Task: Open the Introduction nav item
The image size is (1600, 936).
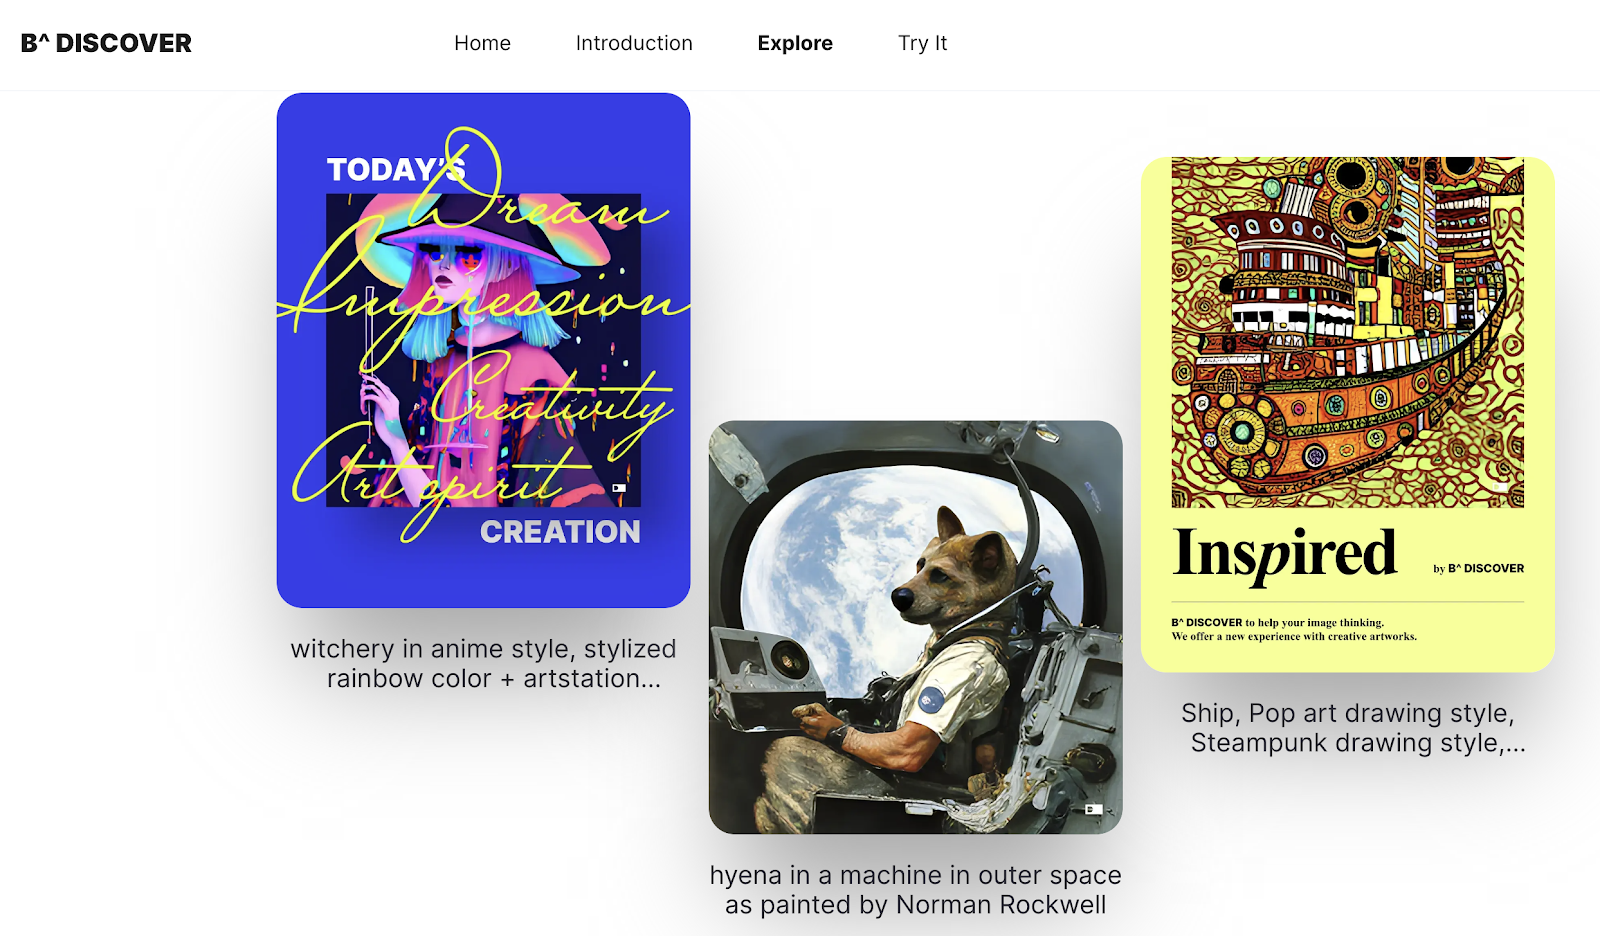Action: (634, 43)
